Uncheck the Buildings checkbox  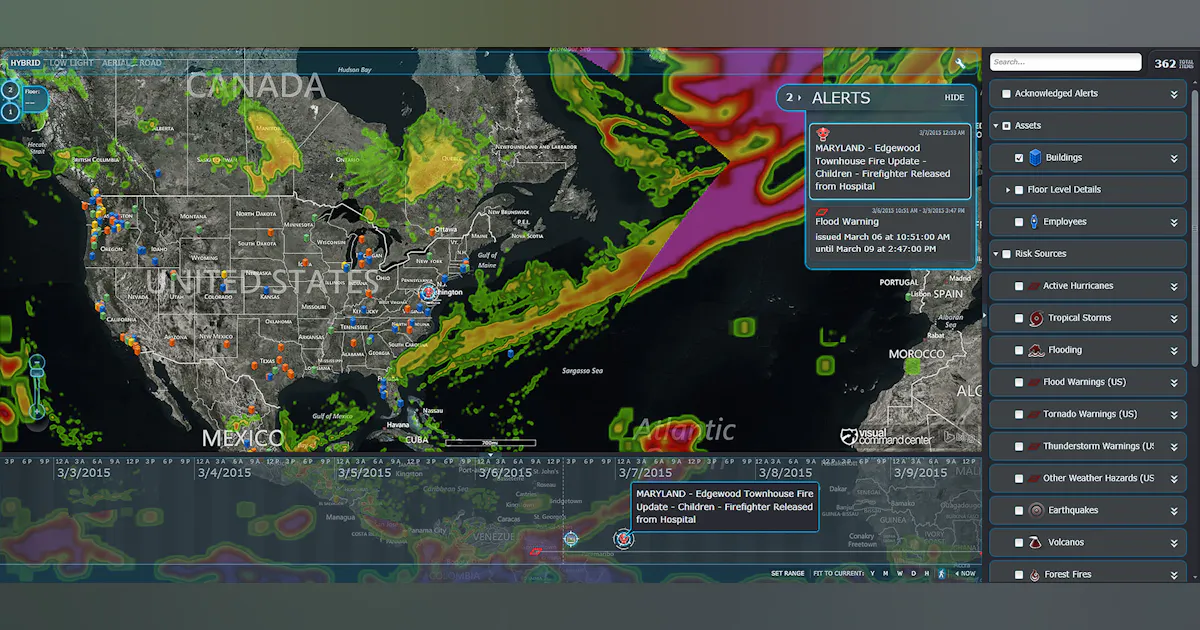[x=1019, y=157]
